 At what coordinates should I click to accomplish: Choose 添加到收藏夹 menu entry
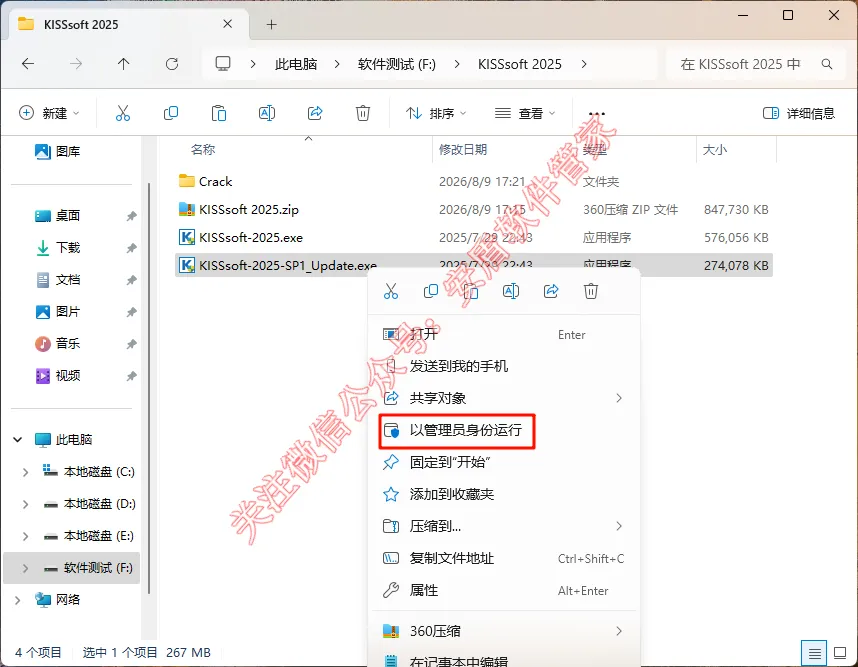(x=503, y=494)
